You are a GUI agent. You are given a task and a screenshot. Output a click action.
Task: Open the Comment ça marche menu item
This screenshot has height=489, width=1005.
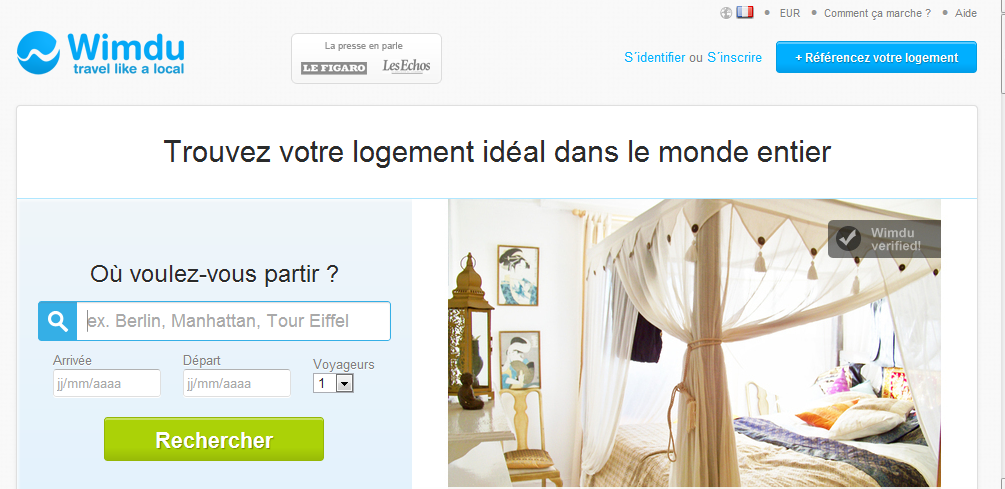click(x=877, y=13)
